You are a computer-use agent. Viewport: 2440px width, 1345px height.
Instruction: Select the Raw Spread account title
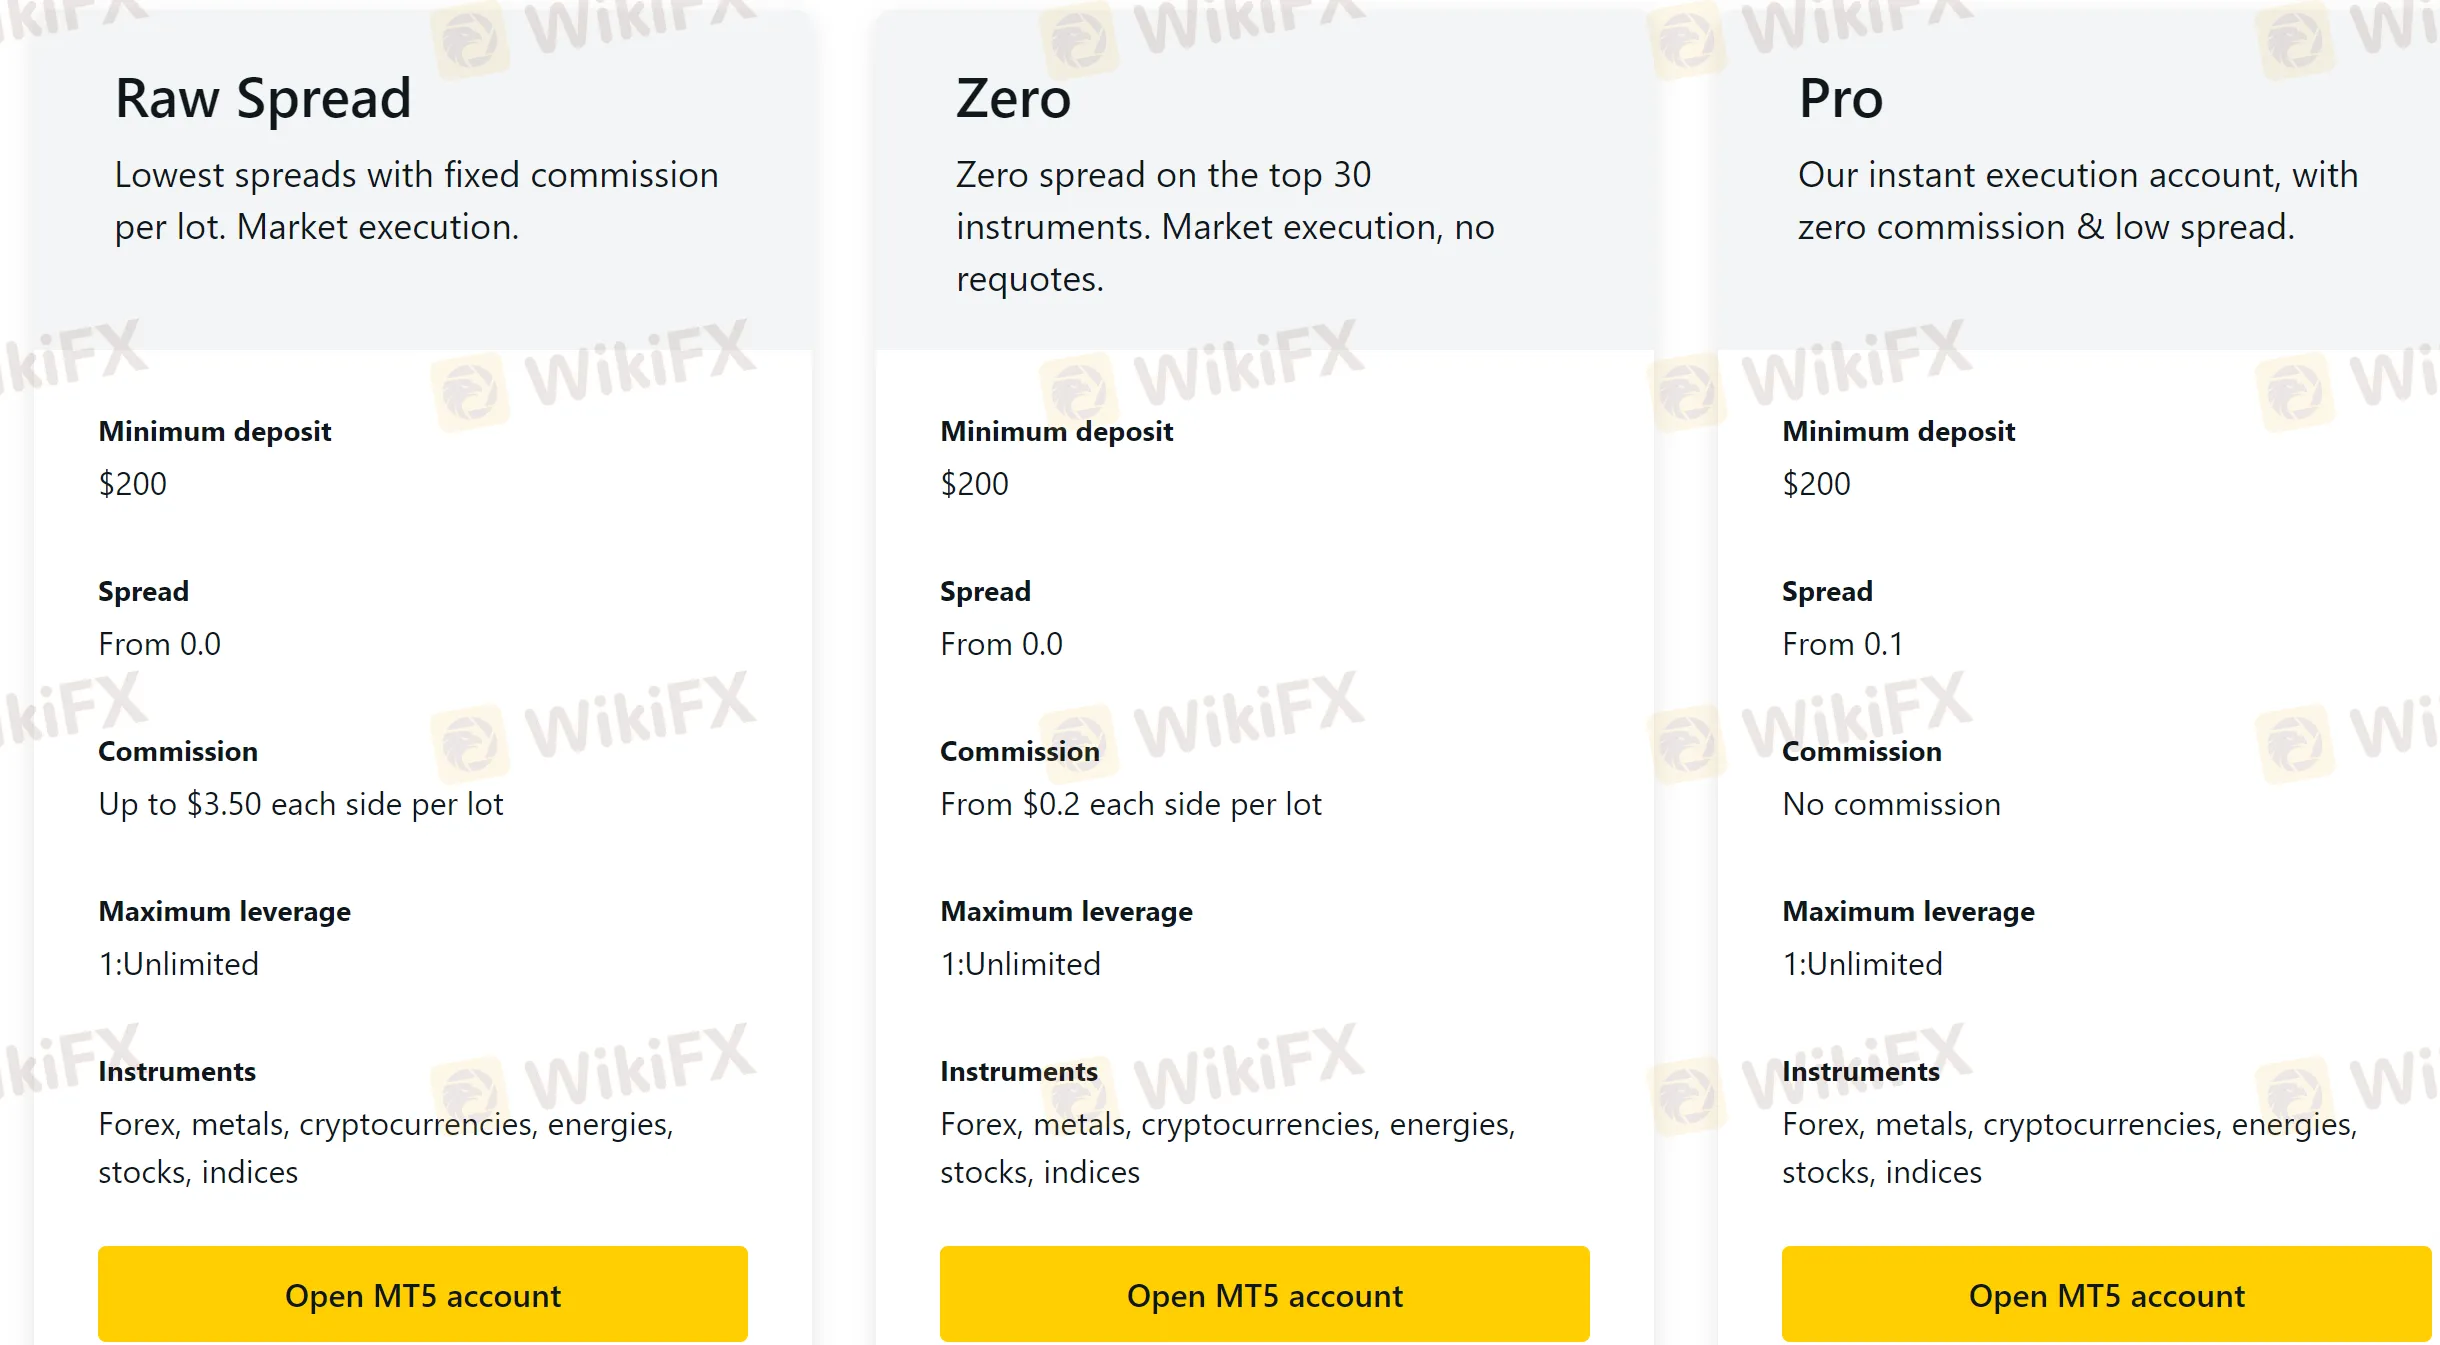coord(263,99)
